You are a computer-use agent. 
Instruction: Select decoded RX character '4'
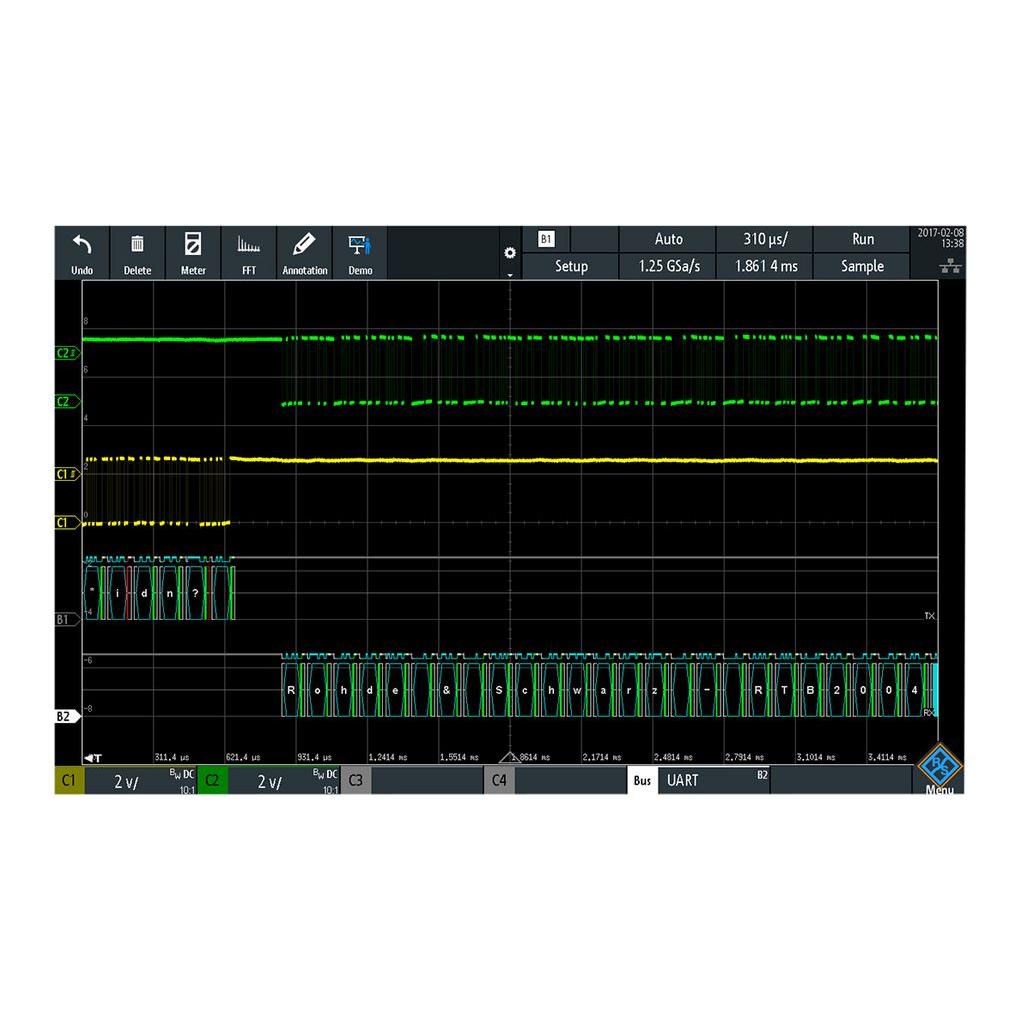pos(914,690)
